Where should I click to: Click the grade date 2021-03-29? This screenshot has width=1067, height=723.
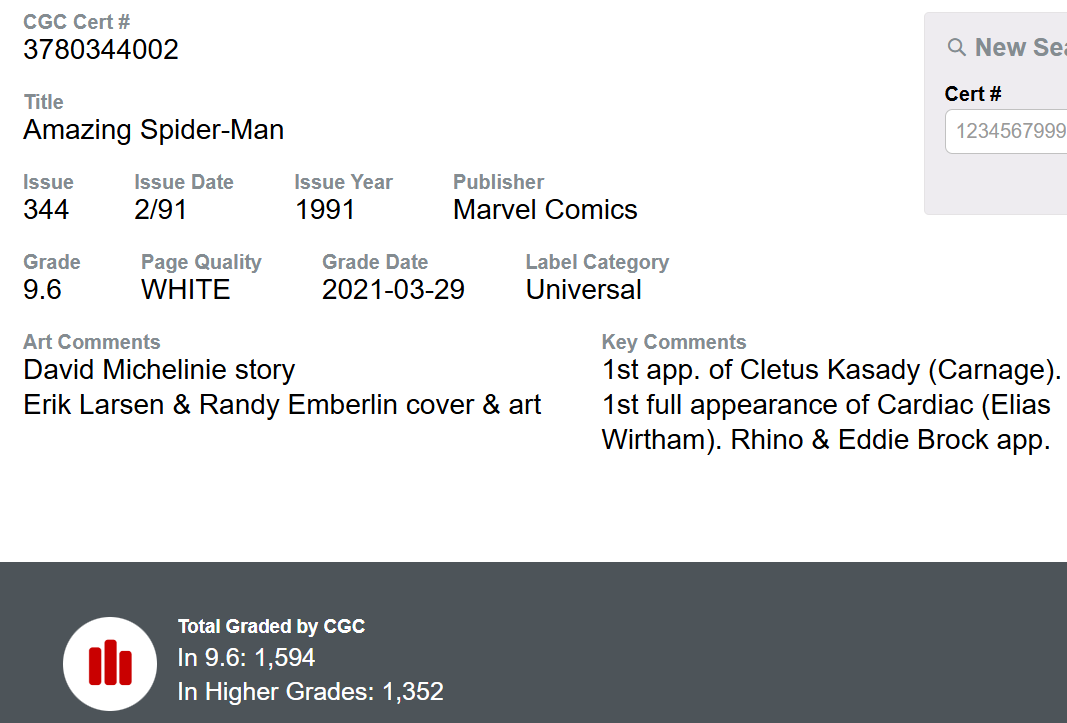(393, 290)
